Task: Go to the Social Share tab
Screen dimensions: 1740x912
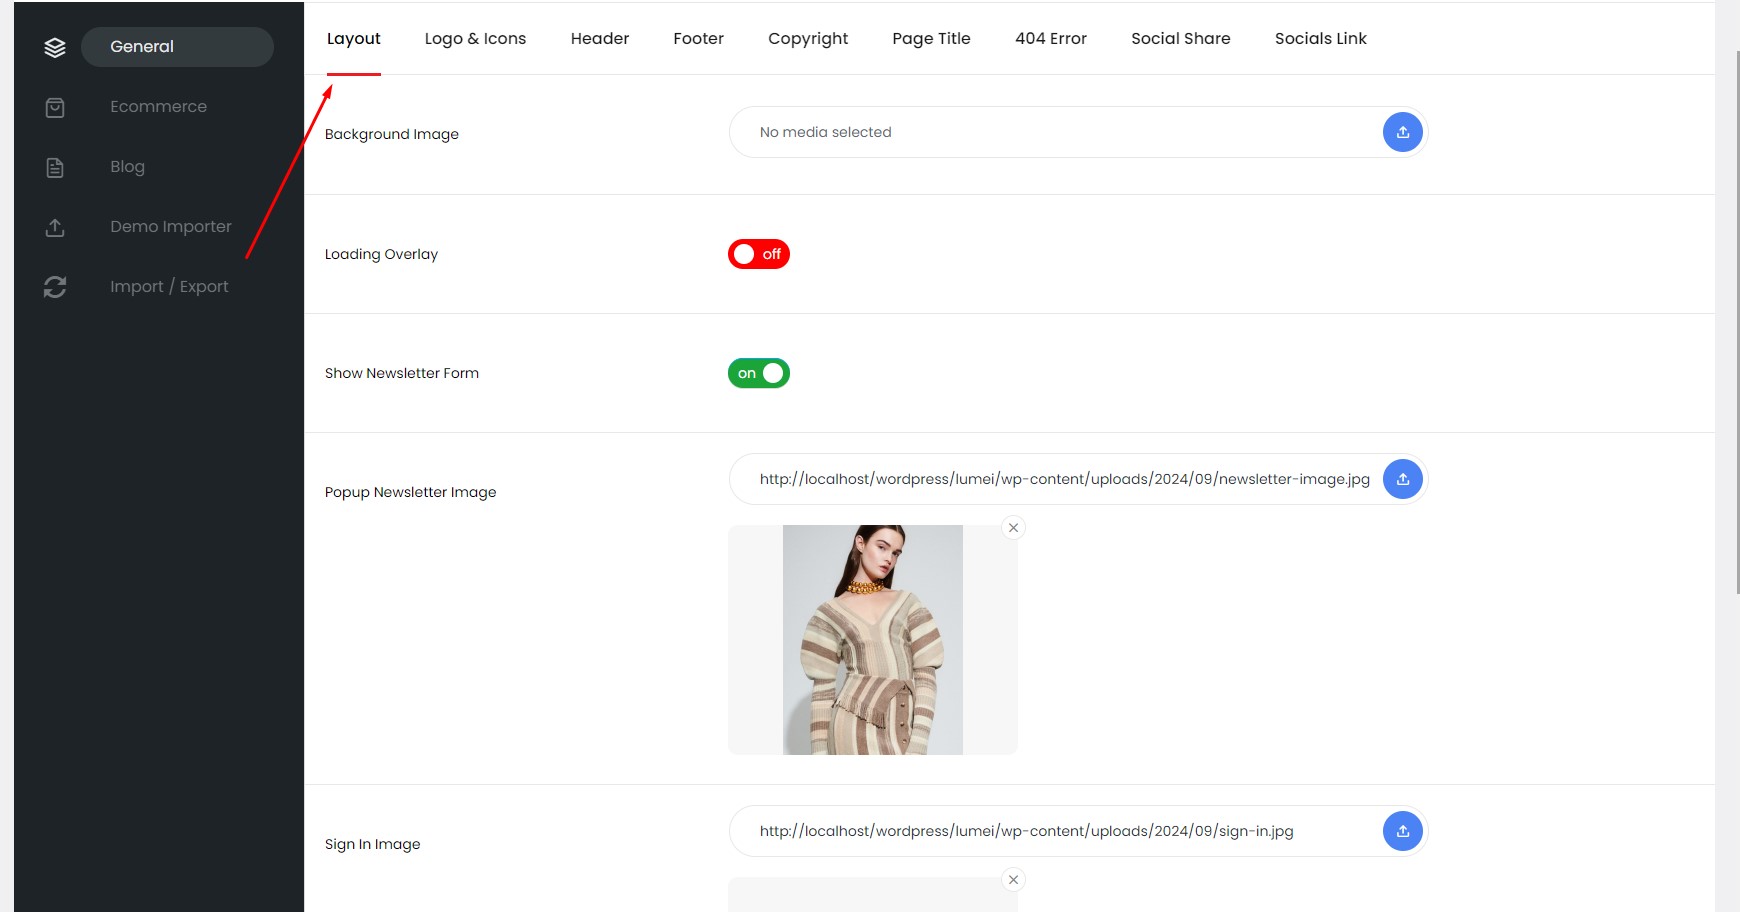Action: pyautogui.click(x=1180, y=39)
